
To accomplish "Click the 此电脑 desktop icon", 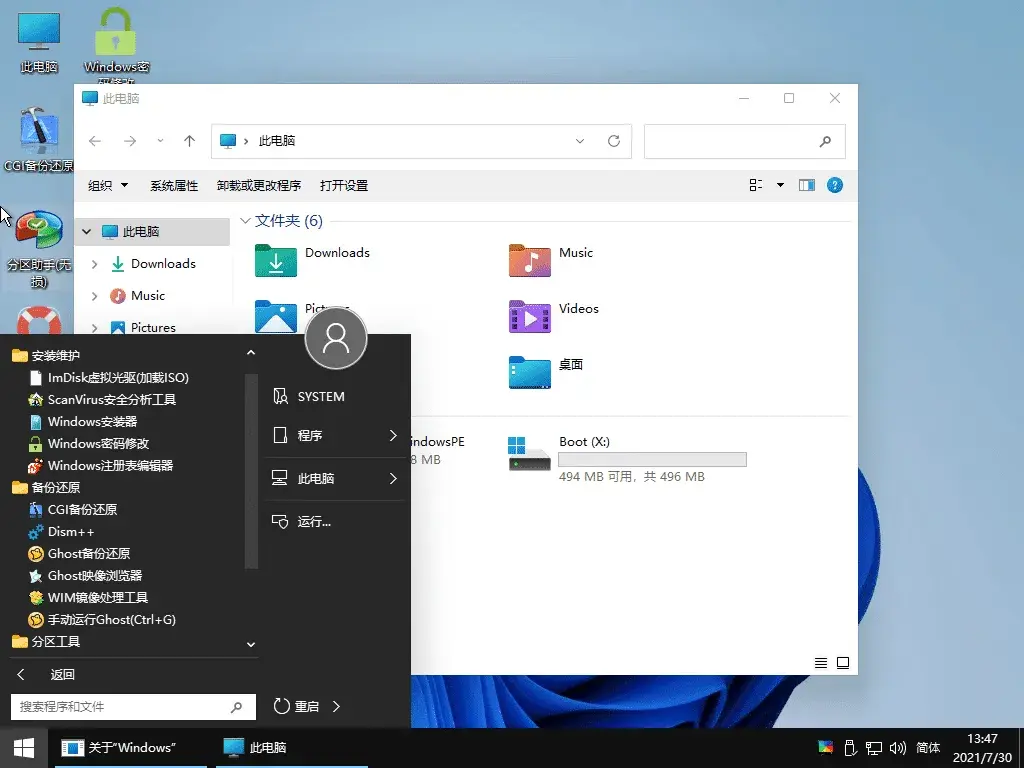I will coord(39,42).
